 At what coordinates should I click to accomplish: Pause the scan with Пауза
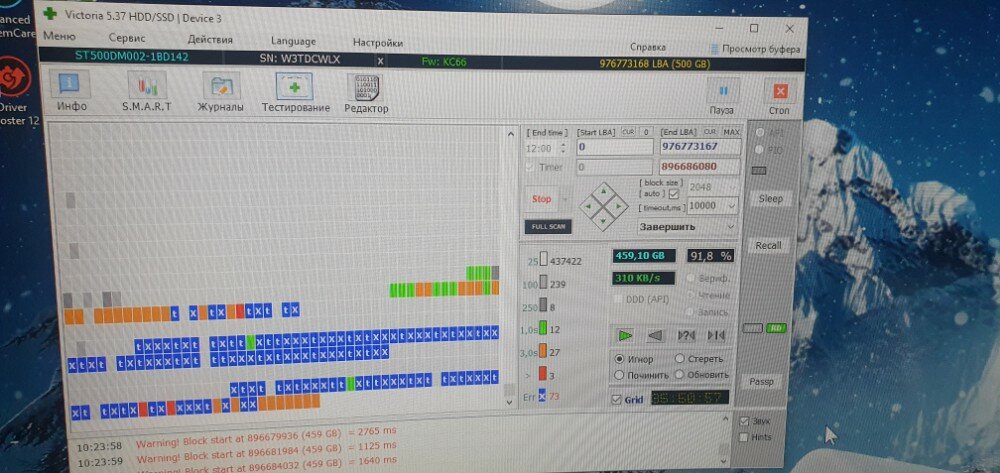coord(723,96)
